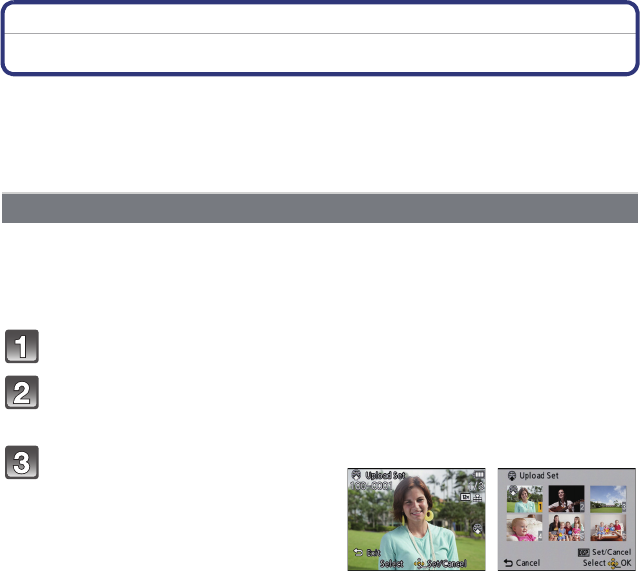Click the step 2 number icon

coord(22,392)
